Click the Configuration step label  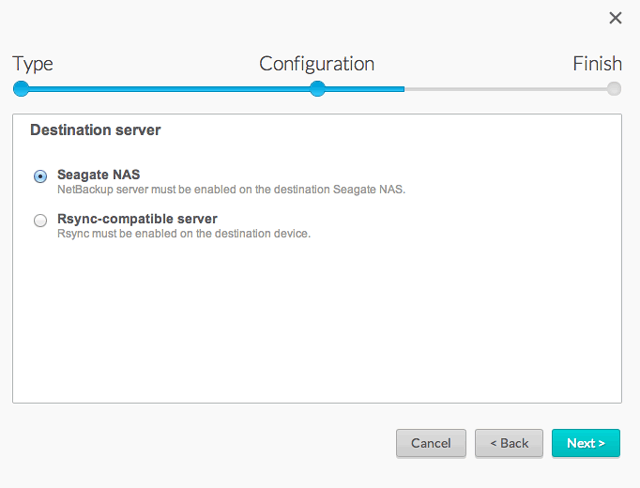pyautogui.click(x=316, y=64)
